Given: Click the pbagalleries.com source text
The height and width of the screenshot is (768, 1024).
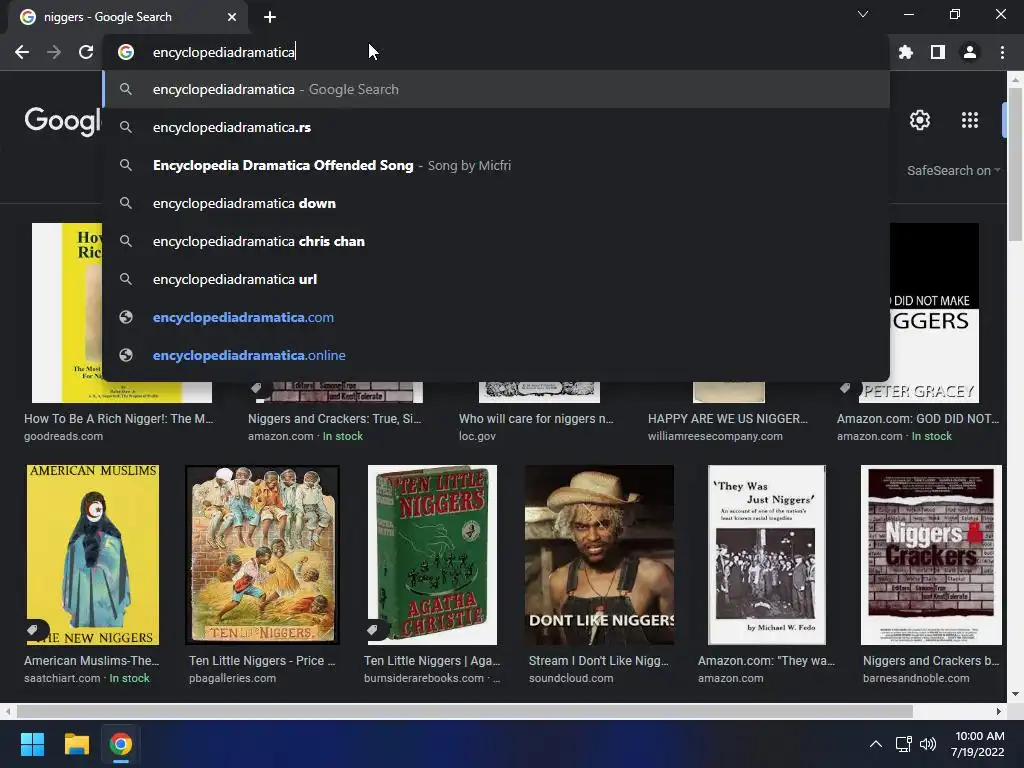Looking at the screenshot, I should pyautogui.click(x=232, y=679).
